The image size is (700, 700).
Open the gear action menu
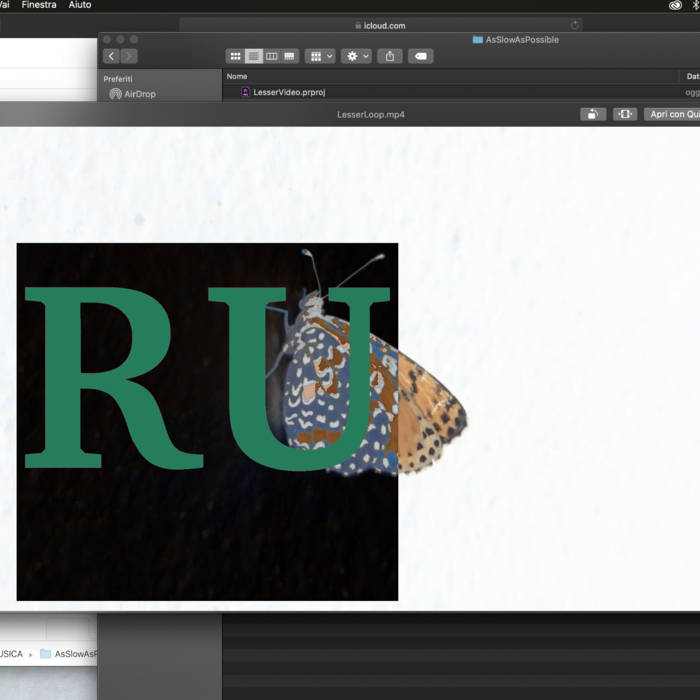[x=356, y=56]
